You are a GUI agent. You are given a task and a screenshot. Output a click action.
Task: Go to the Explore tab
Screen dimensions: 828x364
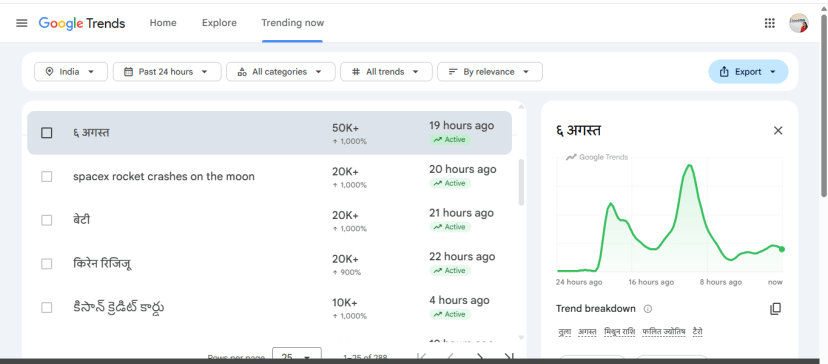tap(219, 23)
